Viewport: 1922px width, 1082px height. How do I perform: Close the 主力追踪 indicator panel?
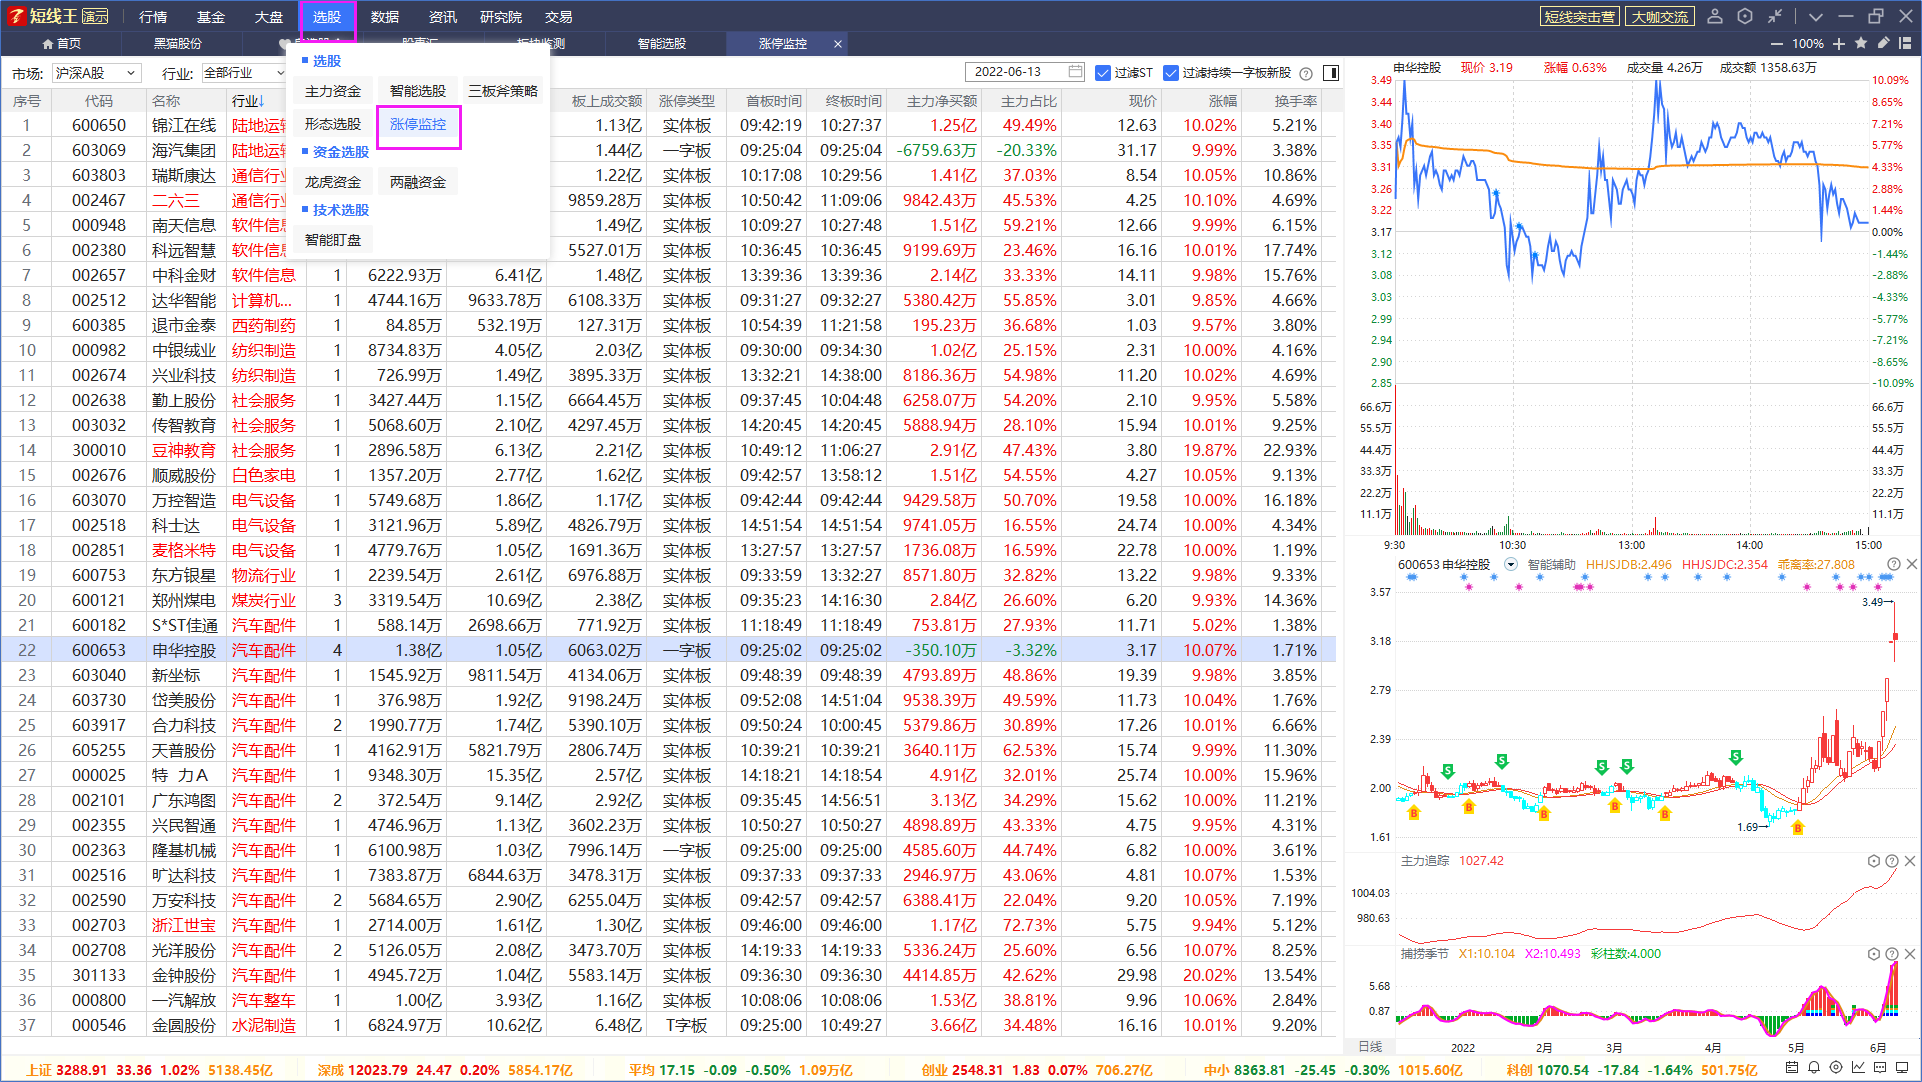click(x=1910, y=861)
